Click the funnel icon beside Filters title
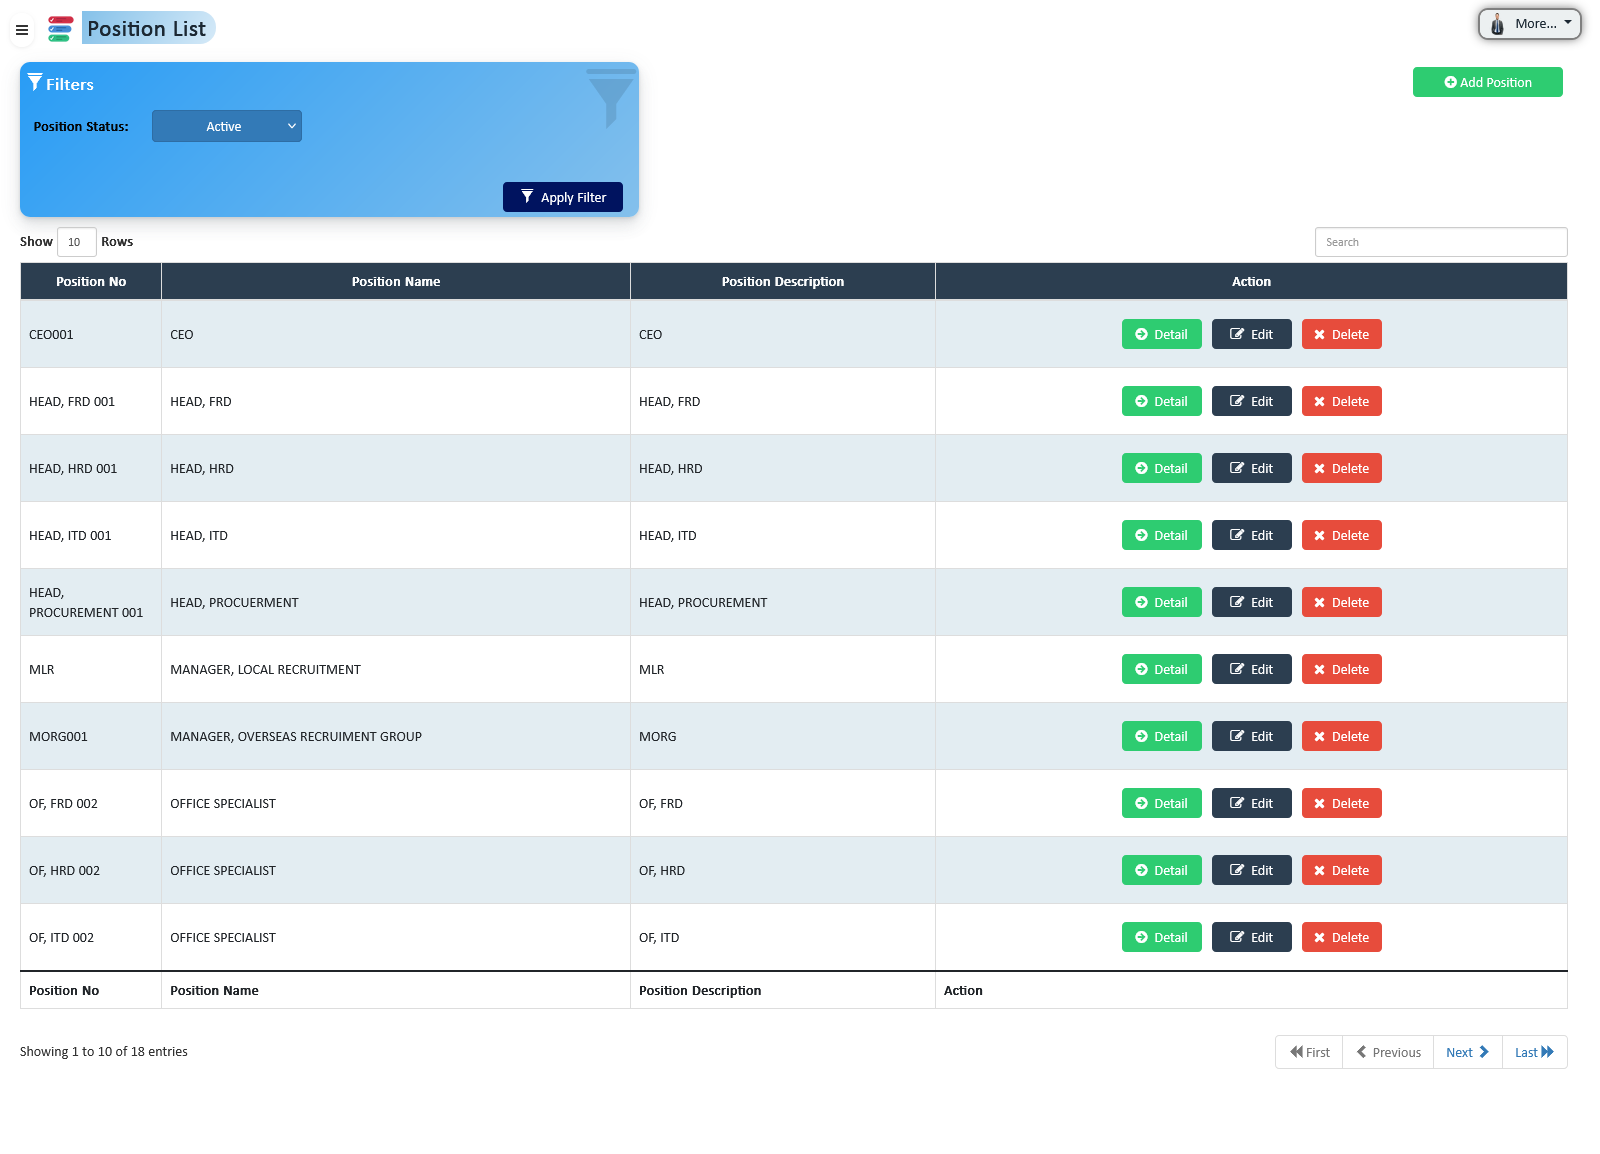 36,82
